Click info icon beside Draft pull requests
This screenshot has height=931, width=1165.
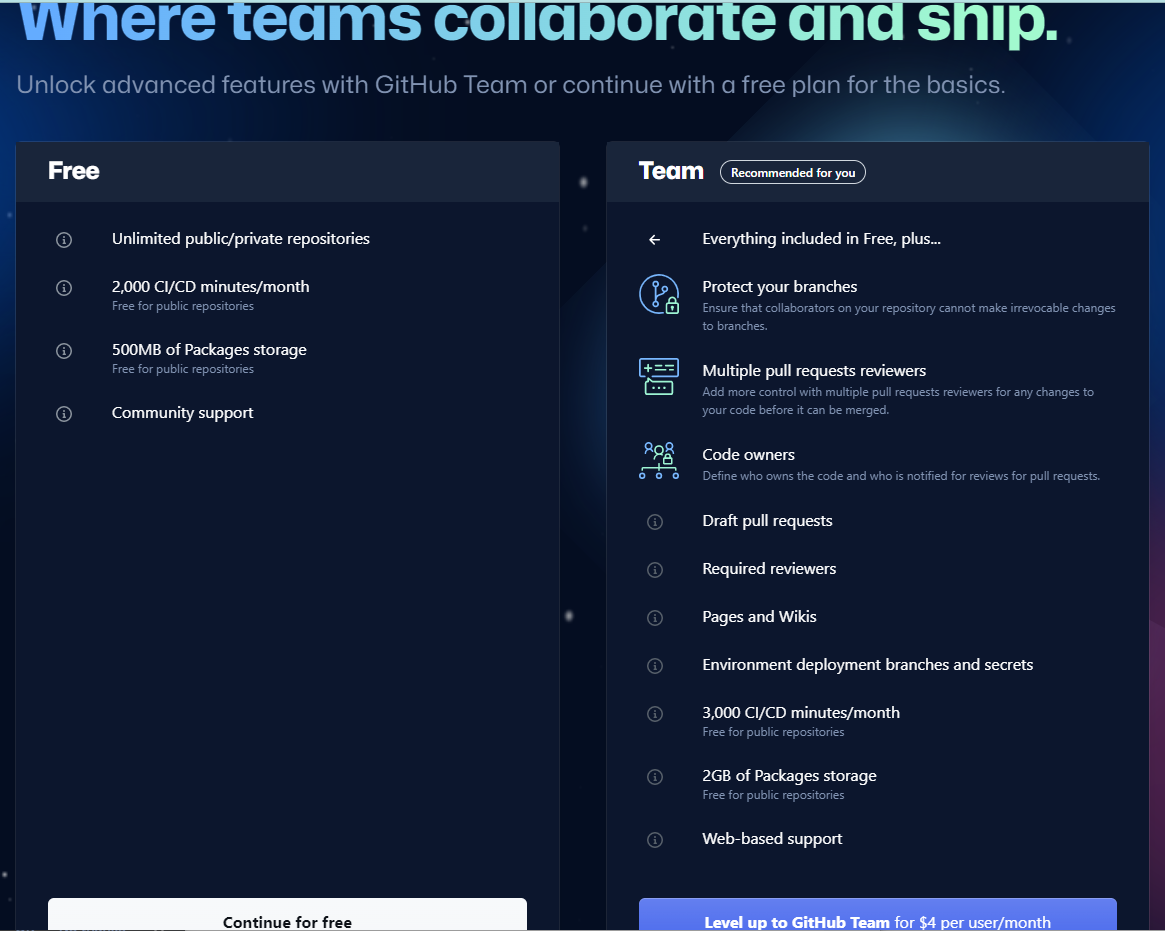[x=655, y=522]
